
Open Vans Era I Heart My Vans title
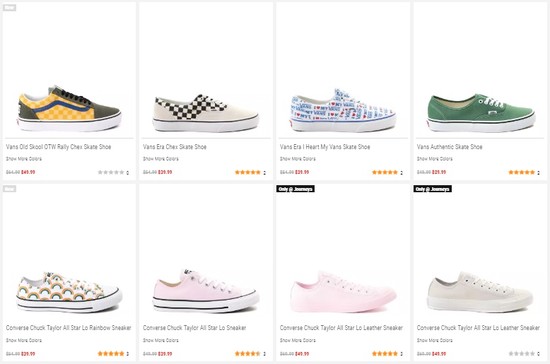(325, 147)
